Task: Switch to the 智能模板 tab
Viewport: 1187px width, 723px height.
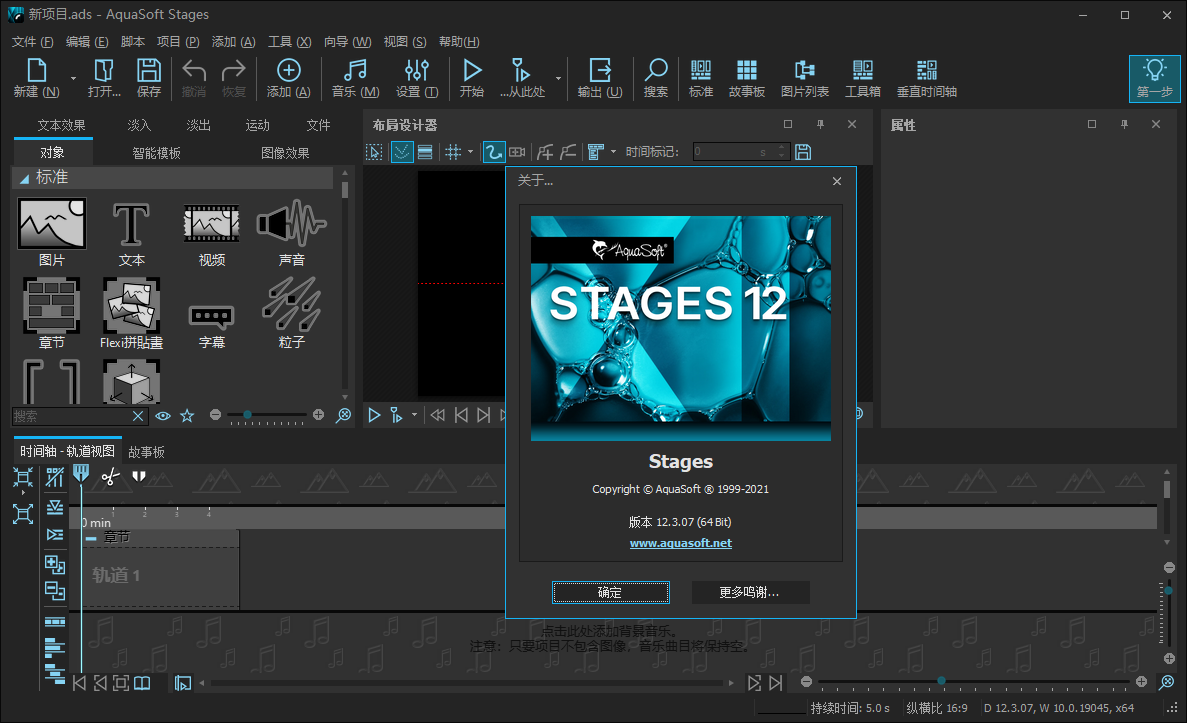Action: coord(157,153)
